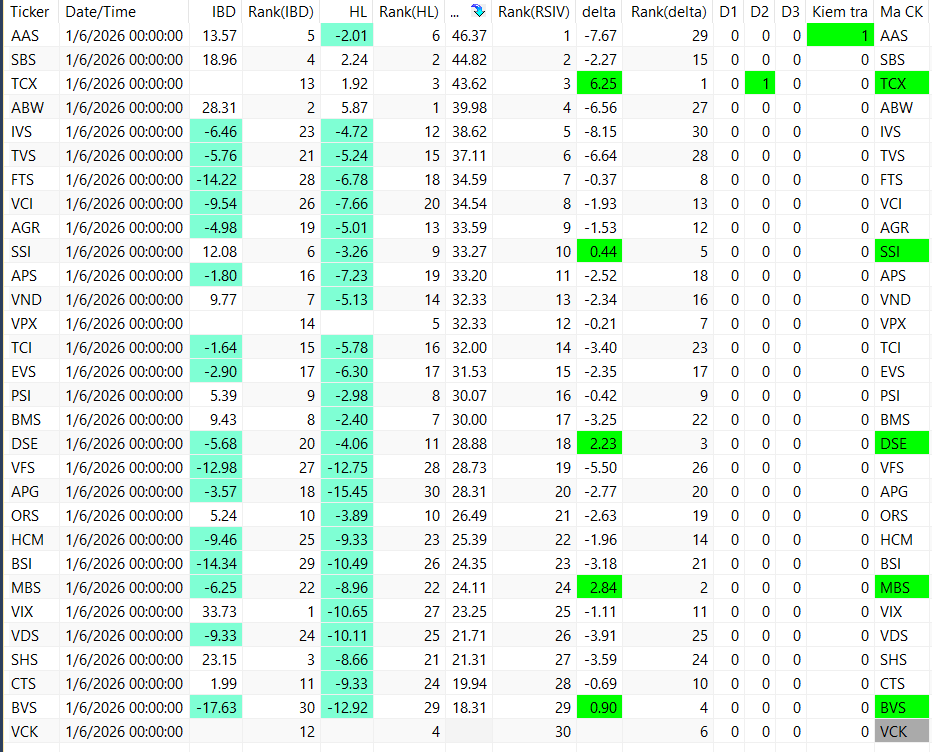The width and height of the screenshot is (932, 752).
Task: Click delta value -7.67 in AAS row
Action: coord(600,36)
